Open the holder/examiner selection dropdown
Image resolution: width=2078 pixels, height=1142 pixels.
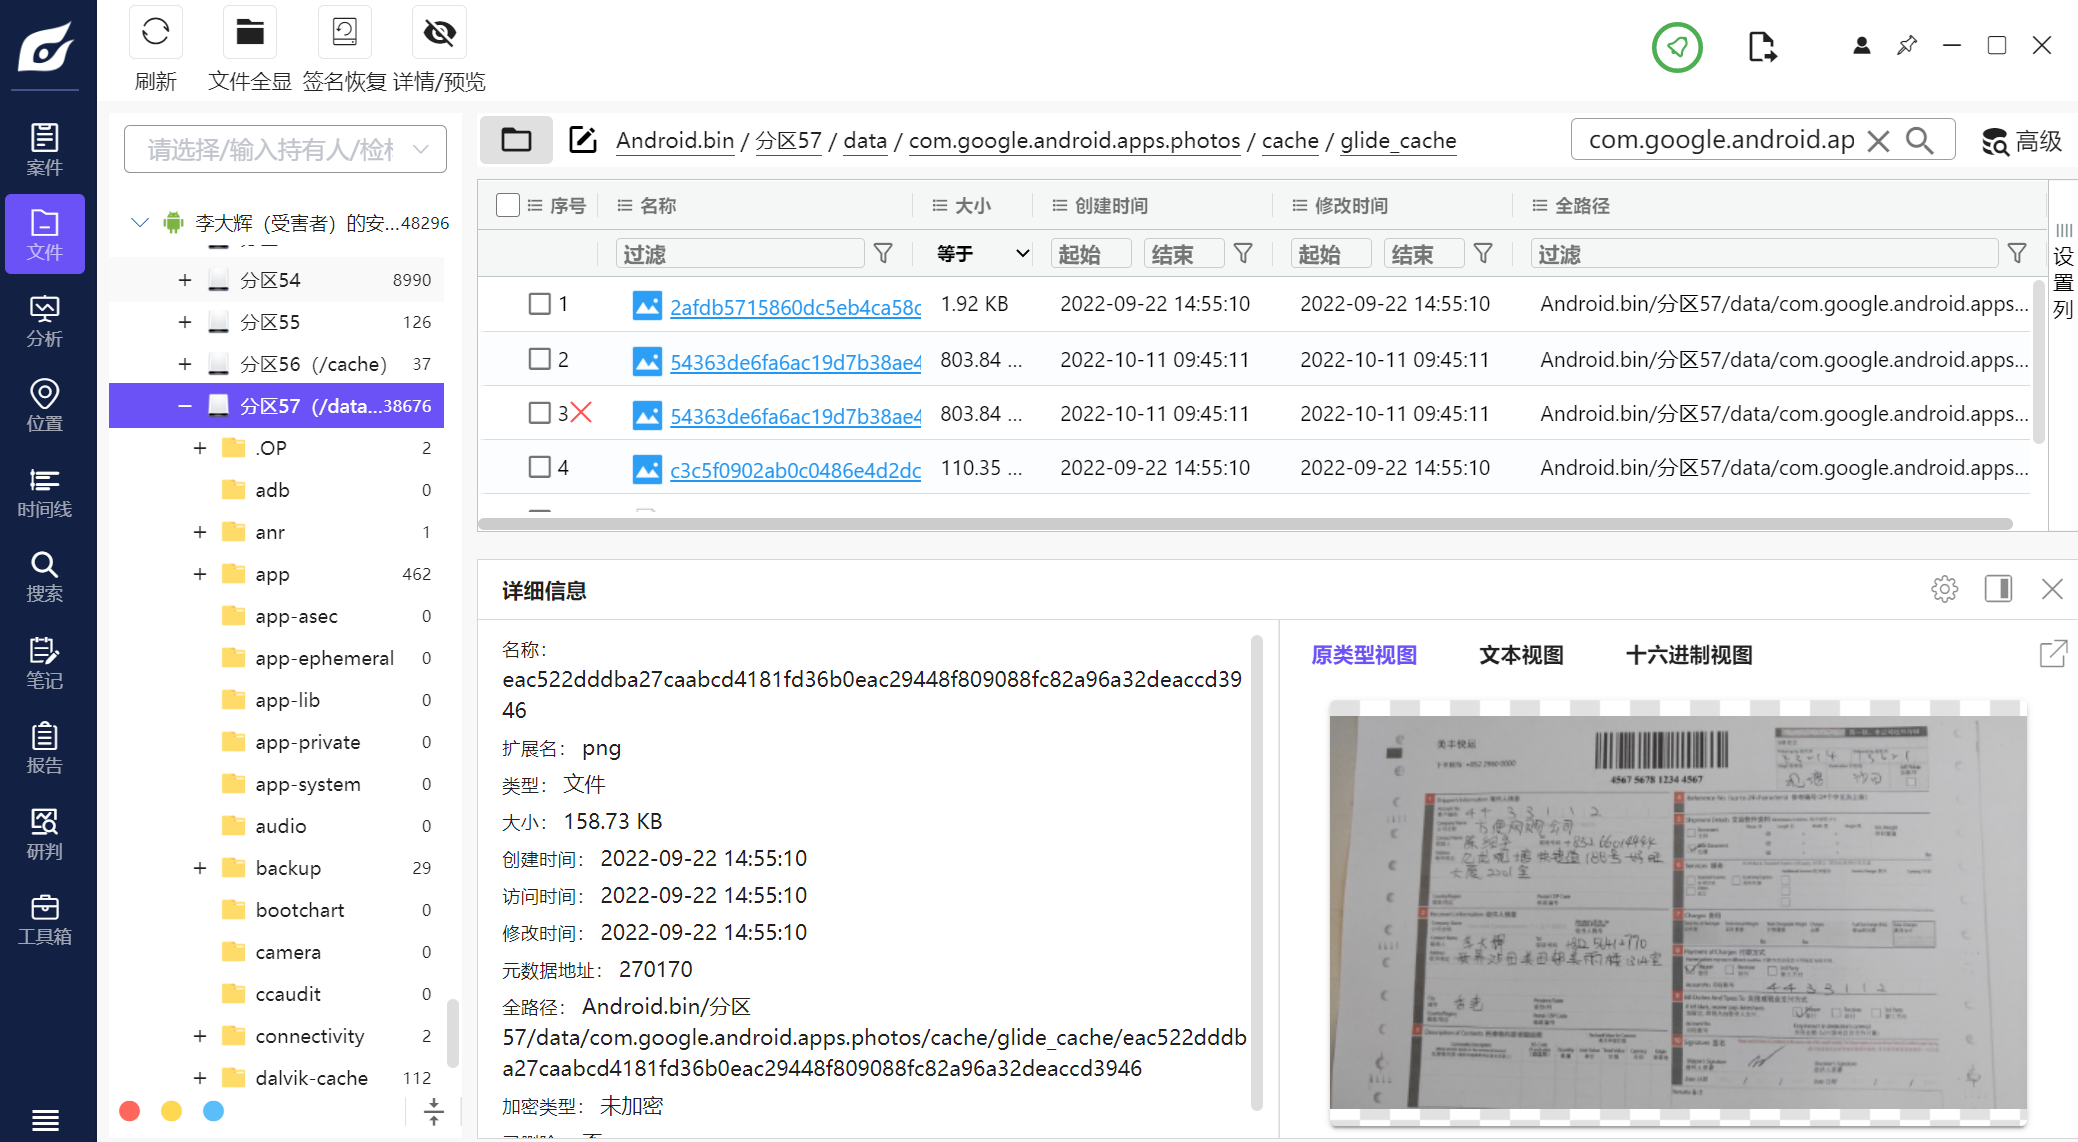pos(285,149)
